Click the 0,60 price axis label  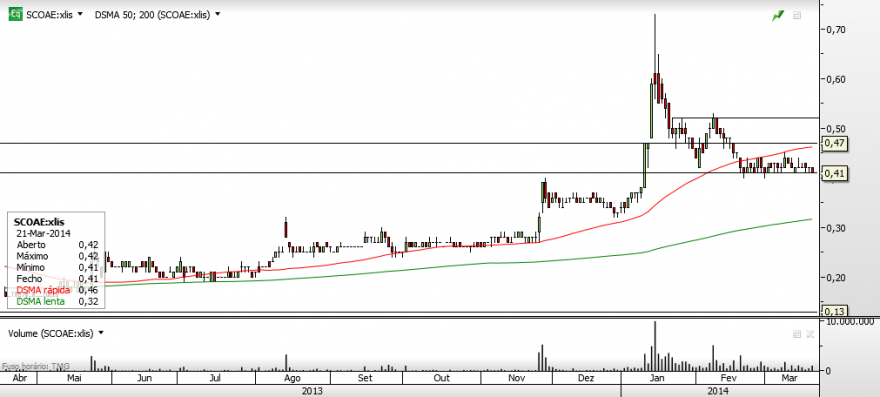point(835,79)
